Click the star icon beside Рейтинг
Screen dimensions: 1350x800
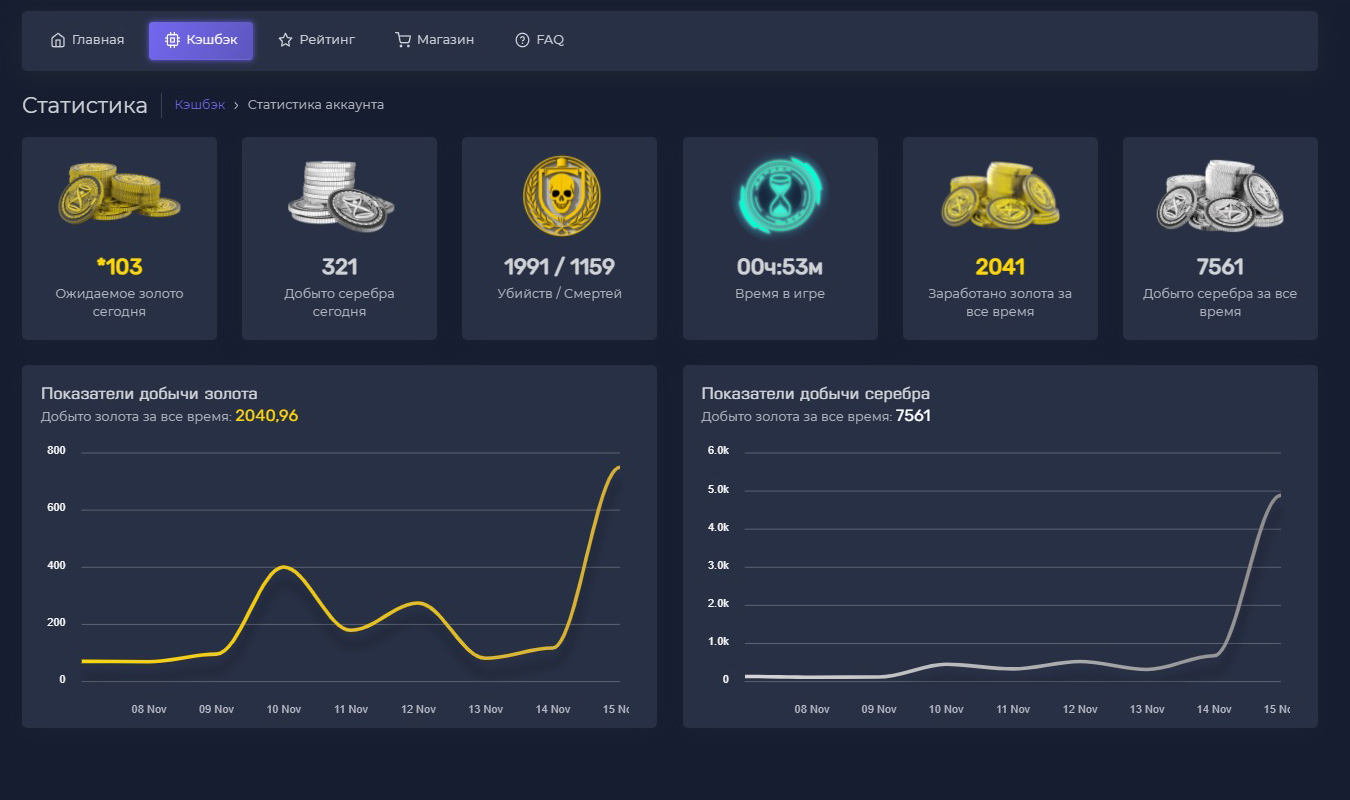pos(285,40)
